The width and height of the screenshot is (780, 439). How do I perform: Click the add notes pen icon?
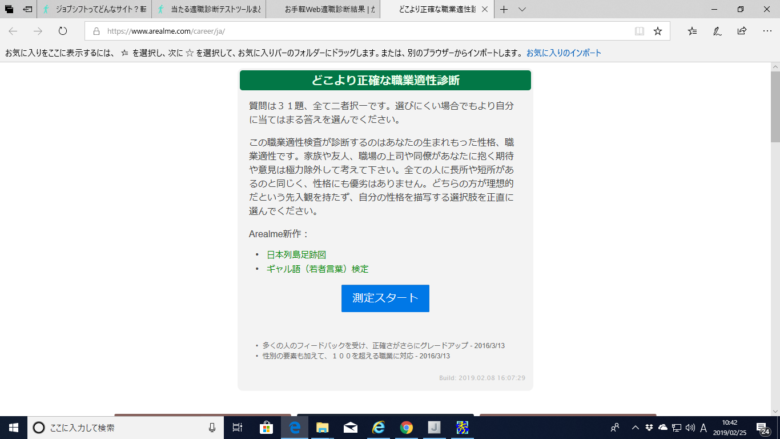tap(717, 31)
